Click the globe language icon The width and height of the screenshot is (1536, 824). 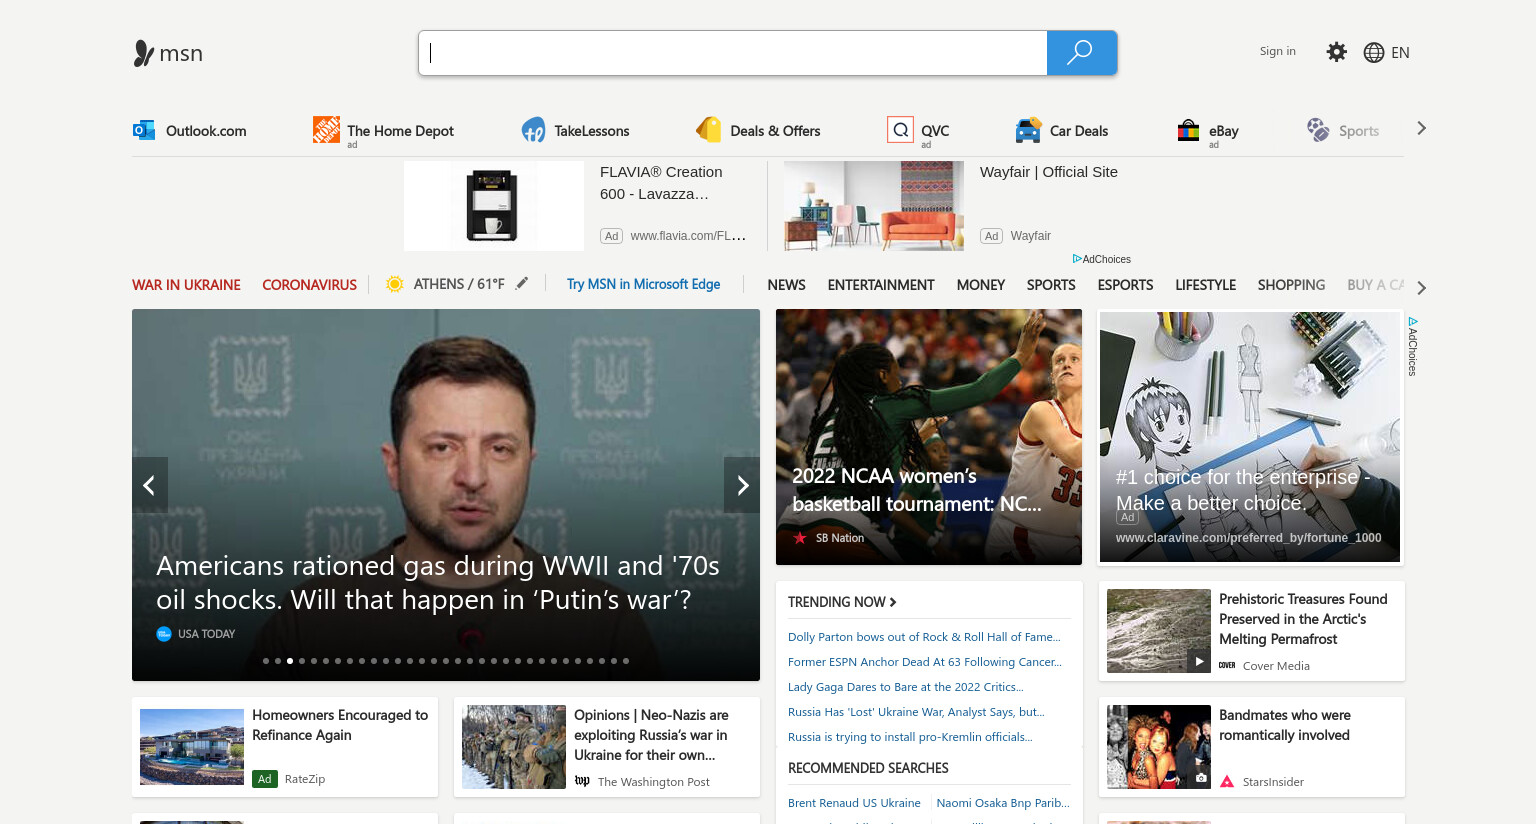tap(1374, 53)
